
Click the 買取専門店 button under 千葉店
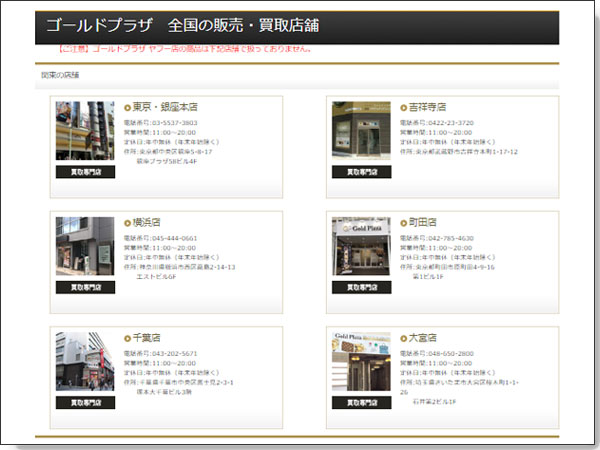point(85,403)
